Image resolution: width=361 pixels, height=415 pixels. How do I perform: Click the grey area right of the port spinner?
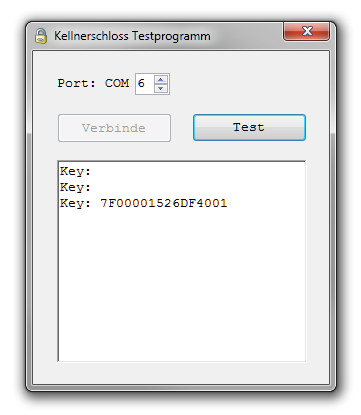[247, 84]
